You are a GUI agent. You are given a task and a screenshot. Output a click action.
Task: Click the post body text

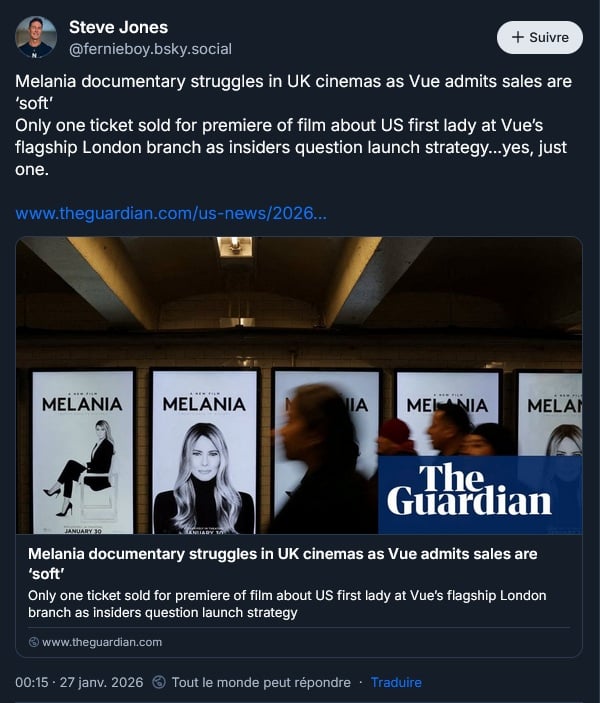293,126
